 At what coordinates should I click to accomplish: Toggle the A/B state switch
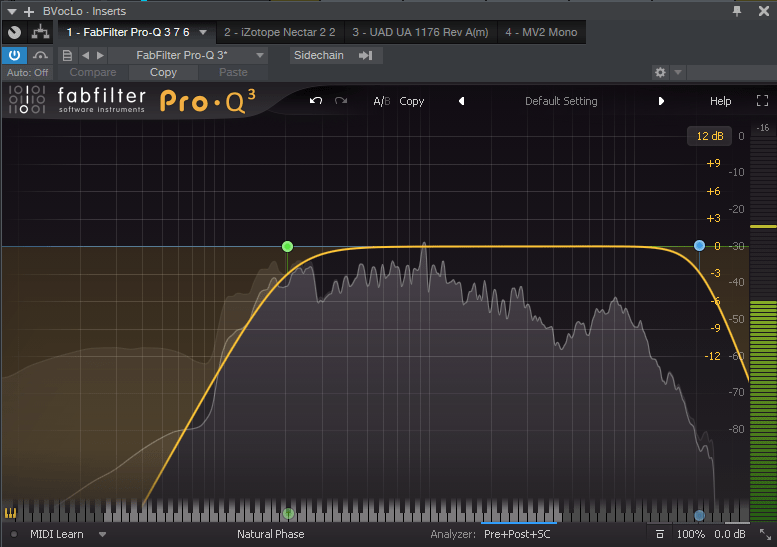[381, 101]
